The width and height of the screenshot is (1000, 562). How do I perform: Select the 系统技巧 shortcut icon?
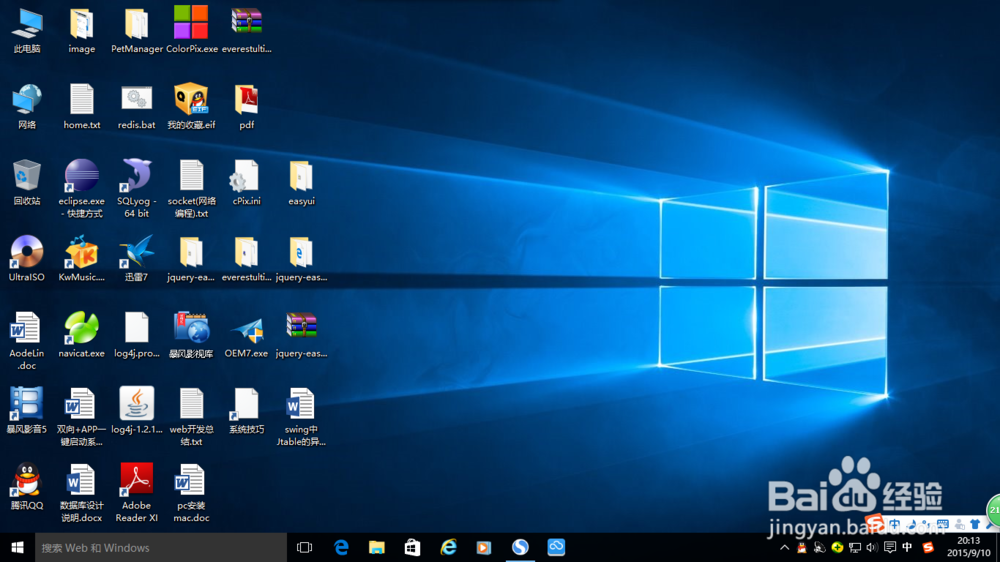pos(246,410)
